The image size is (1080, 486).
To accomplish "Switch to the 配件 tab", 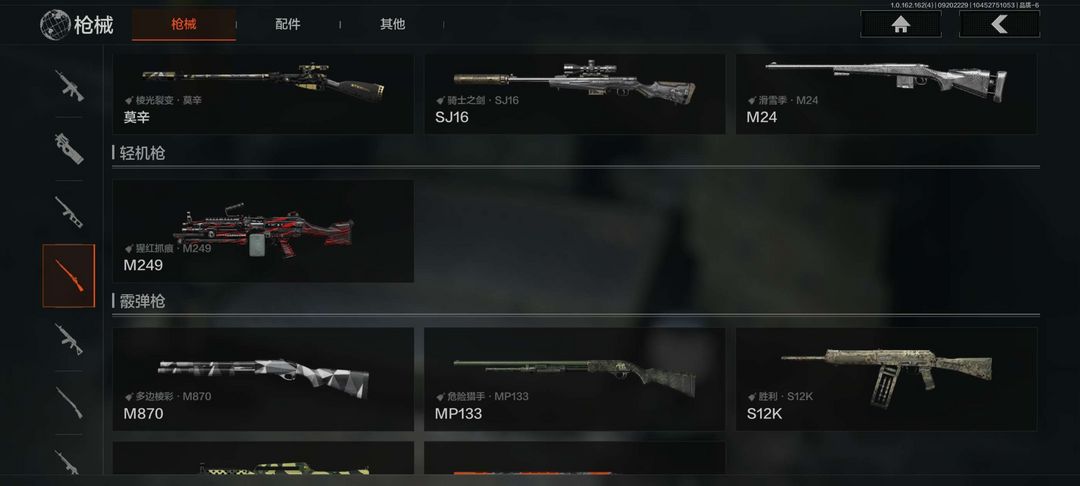I will pos(287,24).
